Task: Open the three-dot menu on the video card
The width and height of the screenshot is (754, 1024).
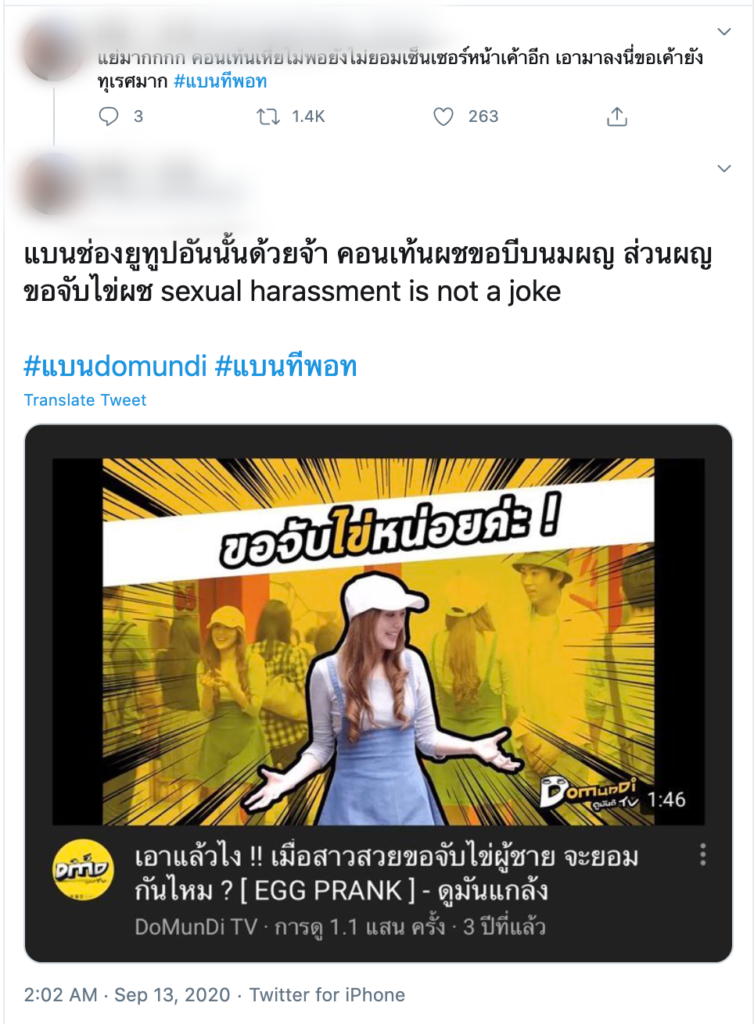Action: click(702, 854)
